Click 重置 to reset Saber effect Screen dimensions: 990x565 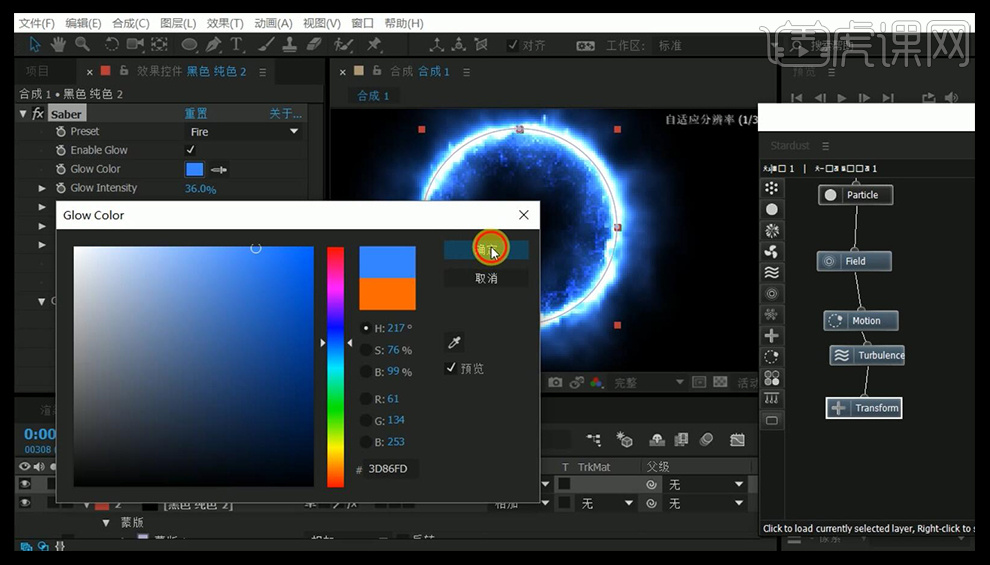(196, 114)
